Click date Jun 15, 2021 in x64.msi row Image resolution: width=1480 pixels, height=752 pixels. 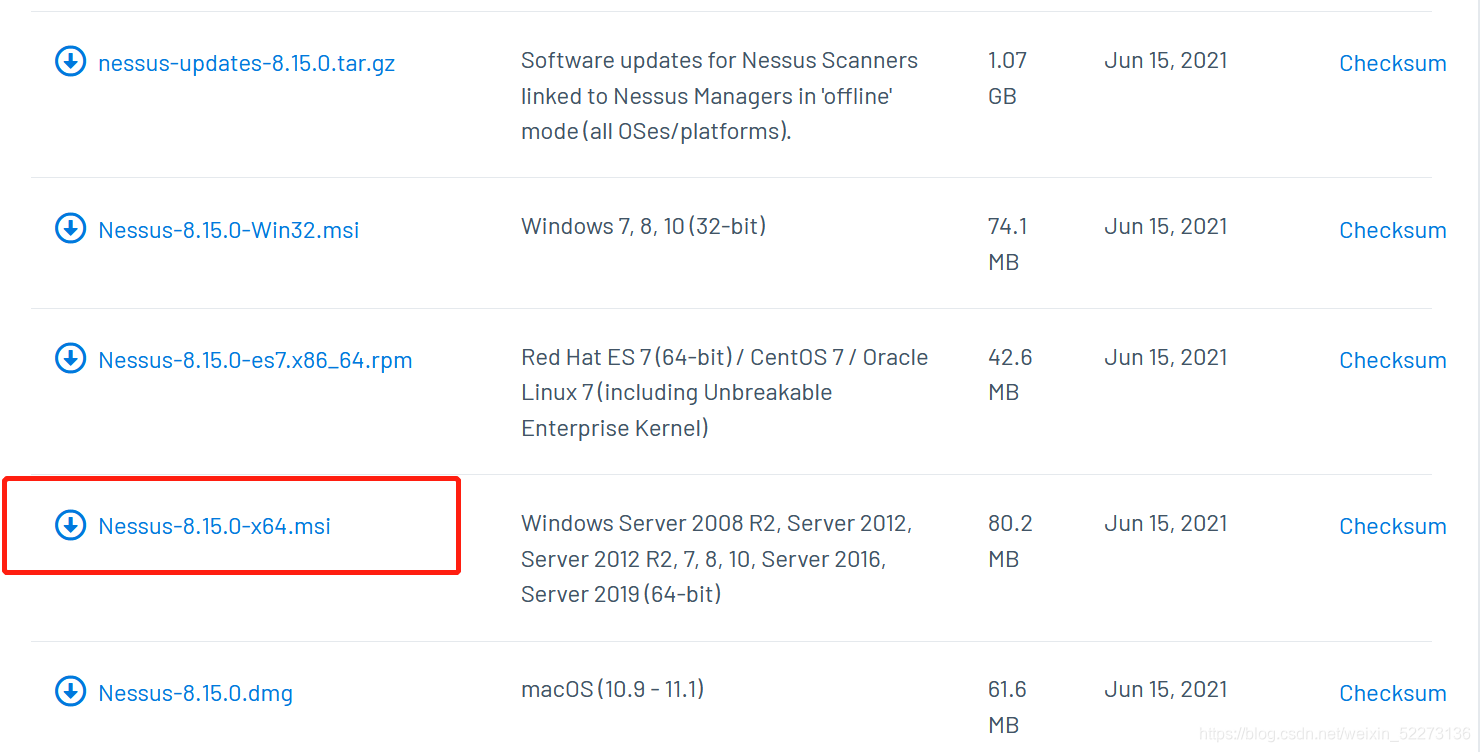pos(1165,524)
